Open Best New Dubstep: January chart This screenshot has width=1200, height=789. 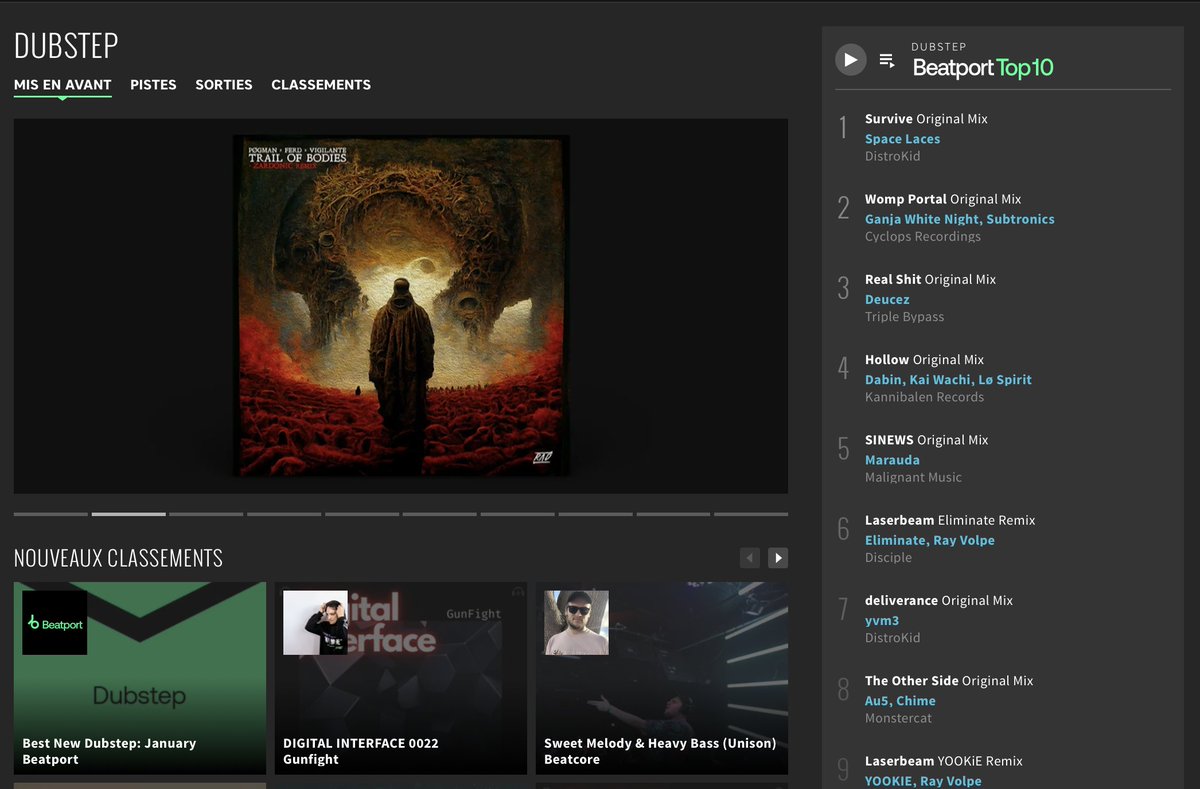109,743
